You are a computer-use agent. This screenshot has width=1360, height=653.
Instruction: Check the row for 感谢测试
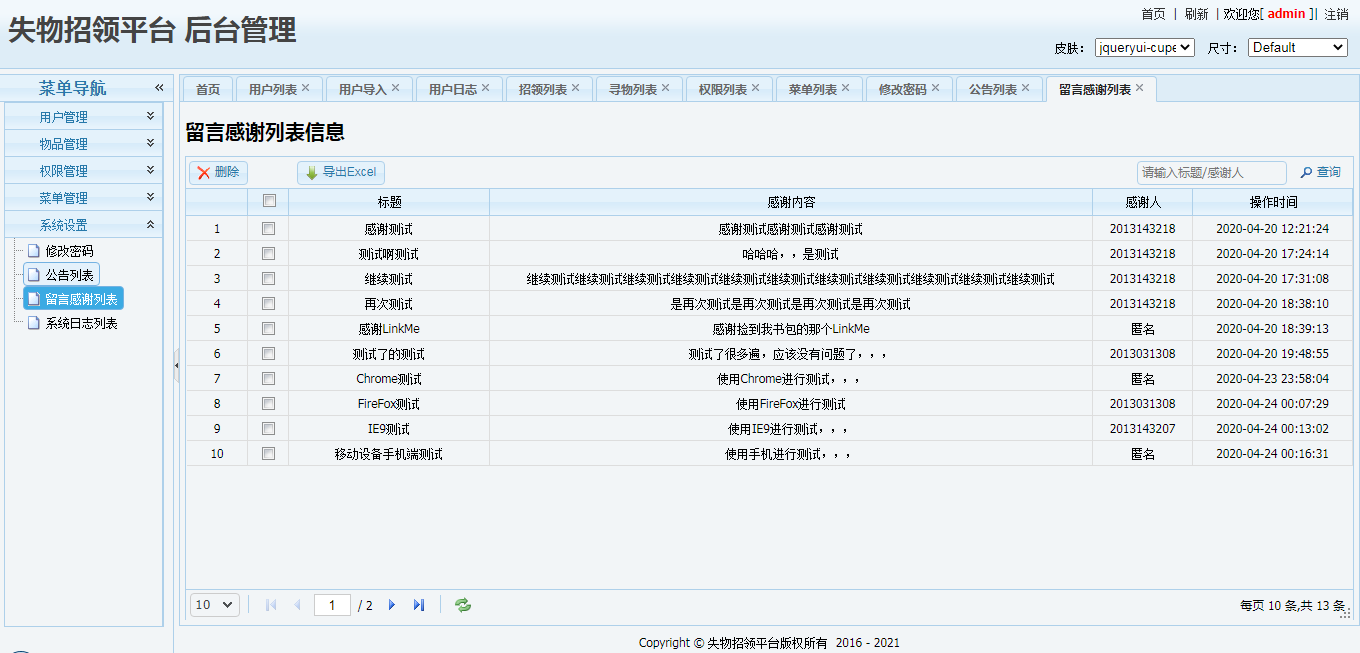point(268,229)
